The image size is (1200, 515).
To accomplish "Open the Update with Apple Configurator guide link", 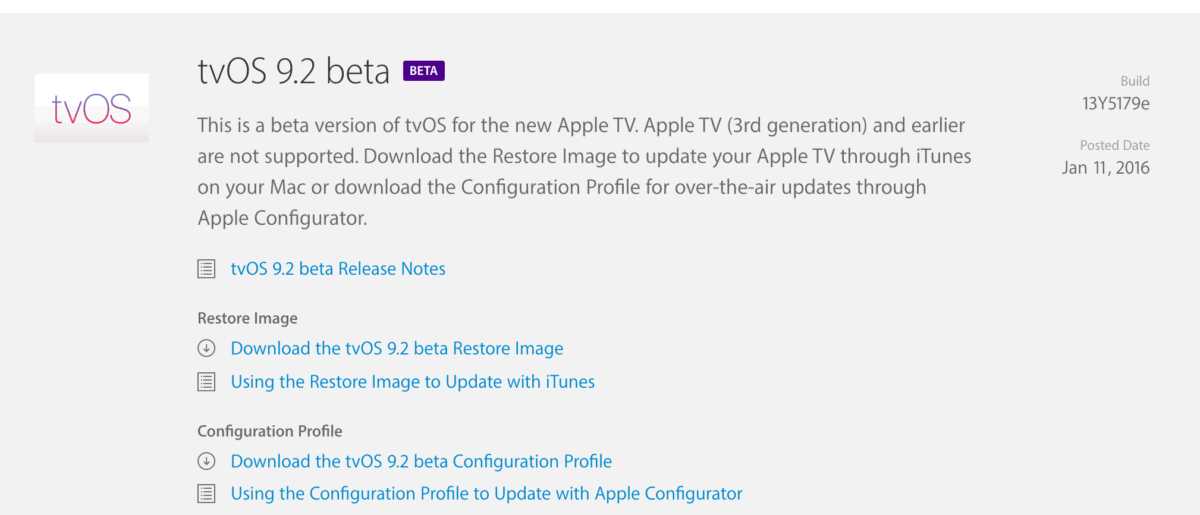I will click(x=486, y=493).
